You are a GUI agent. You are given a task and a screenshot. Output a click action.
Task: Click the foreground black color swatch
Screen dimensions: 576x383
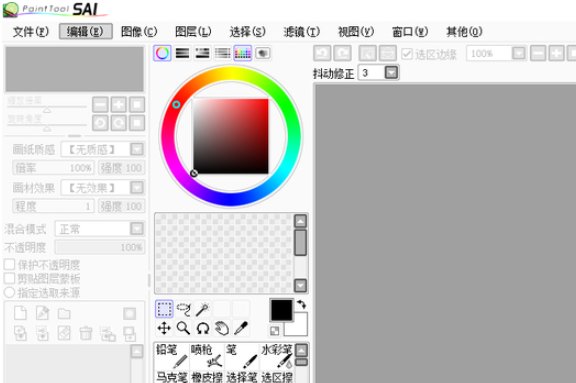coord(281,310)
